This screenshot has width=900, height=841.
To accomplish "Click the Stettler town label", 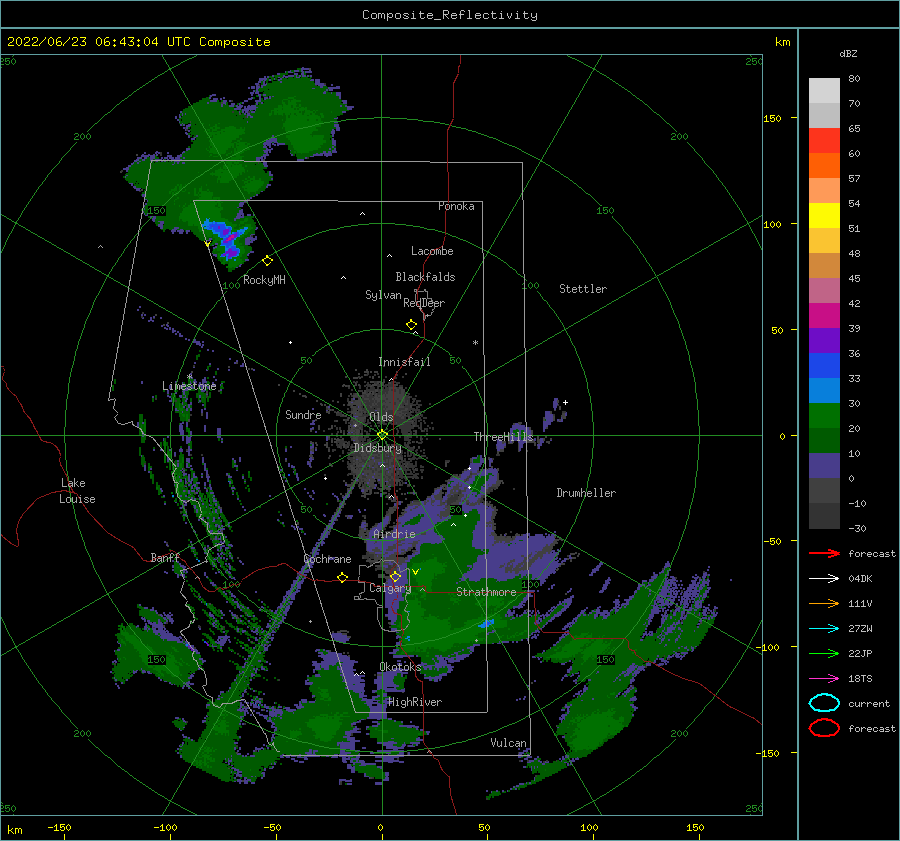I will [583, 289].
